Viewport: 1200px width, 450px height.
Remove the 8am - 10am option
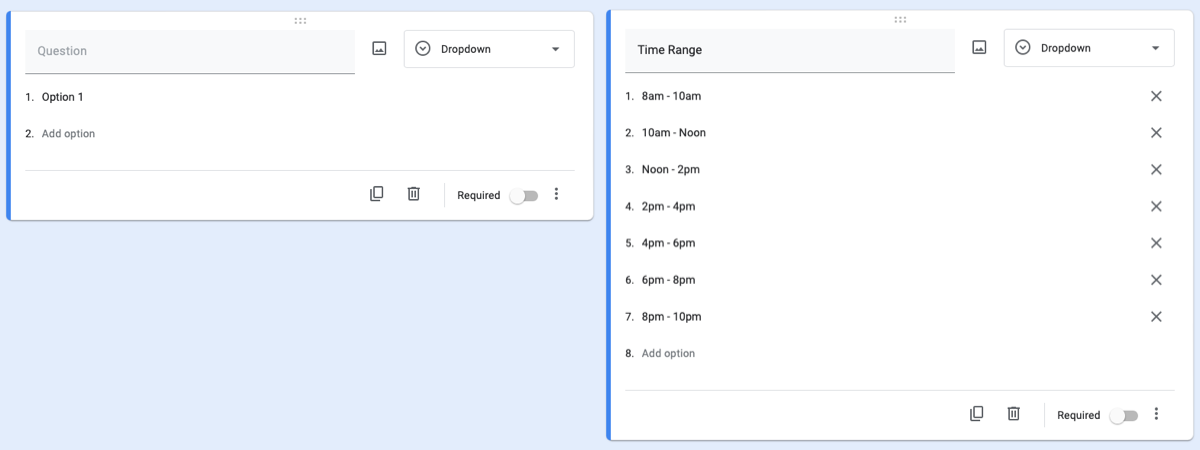click(x=1156, y=96)
